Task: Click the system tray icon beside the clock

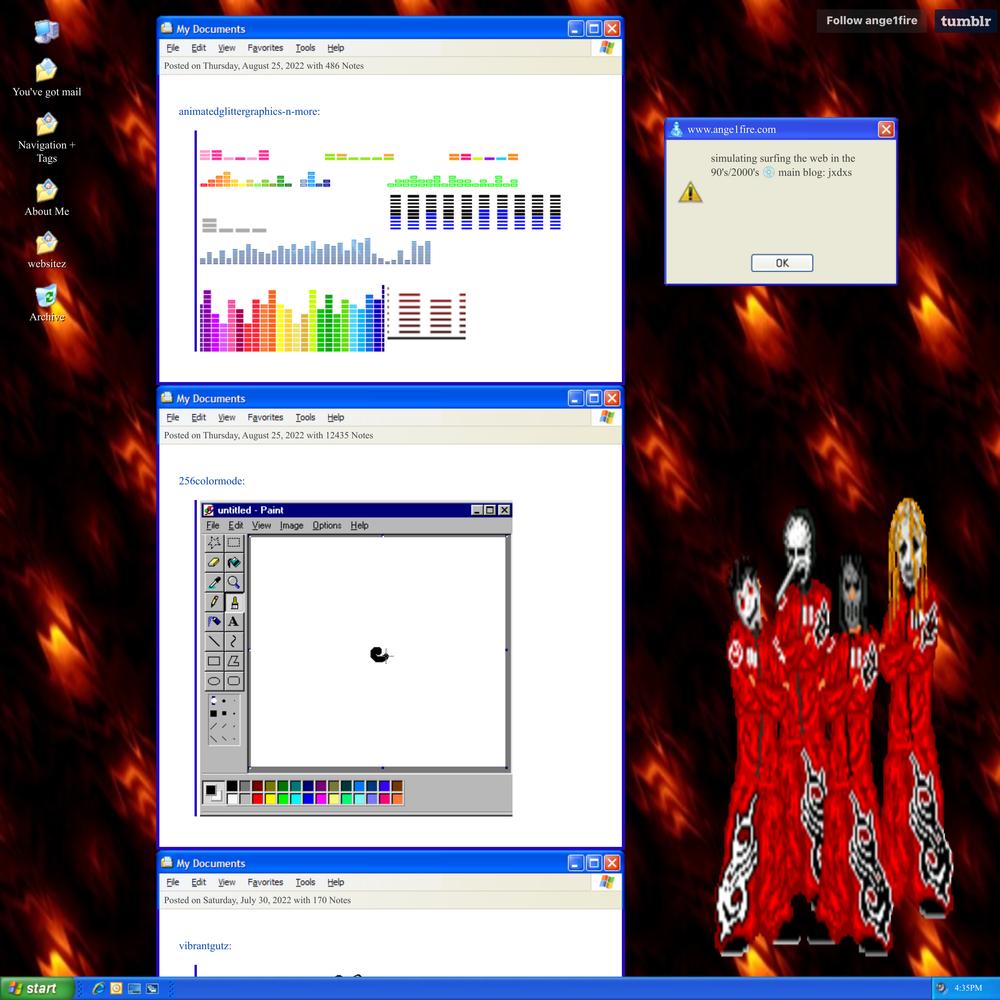Action: pyautogui.click(x=941, y=988)
